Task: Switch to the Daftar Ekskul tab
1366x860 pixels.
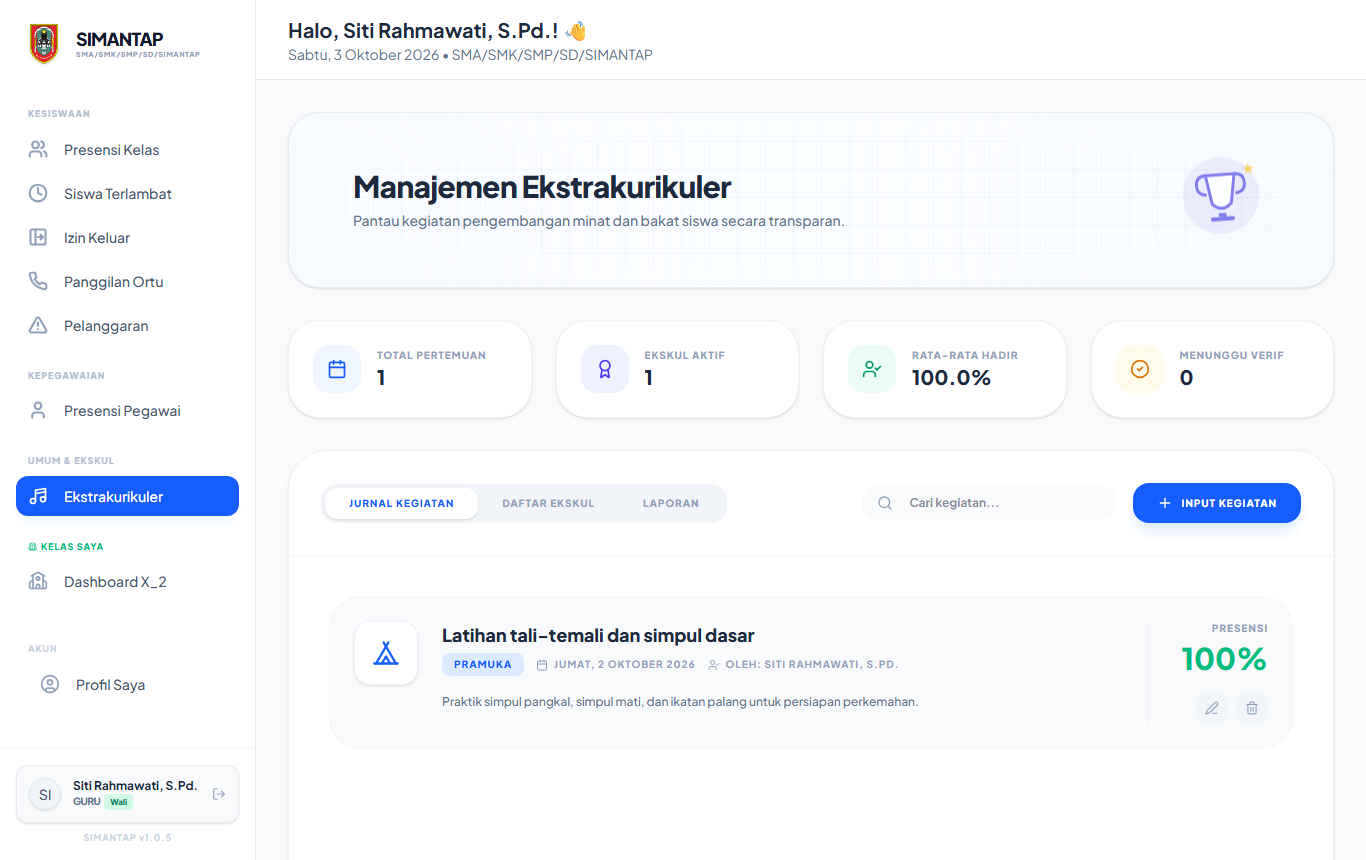Action: click(x=548, y=503)
